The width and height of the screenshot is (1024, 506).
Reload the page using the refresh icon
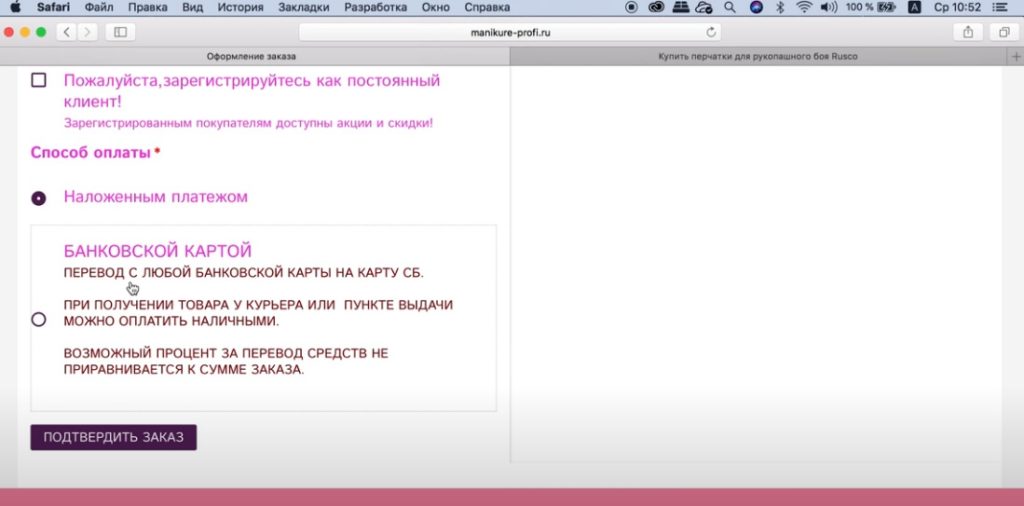click(x=711, y=32)
